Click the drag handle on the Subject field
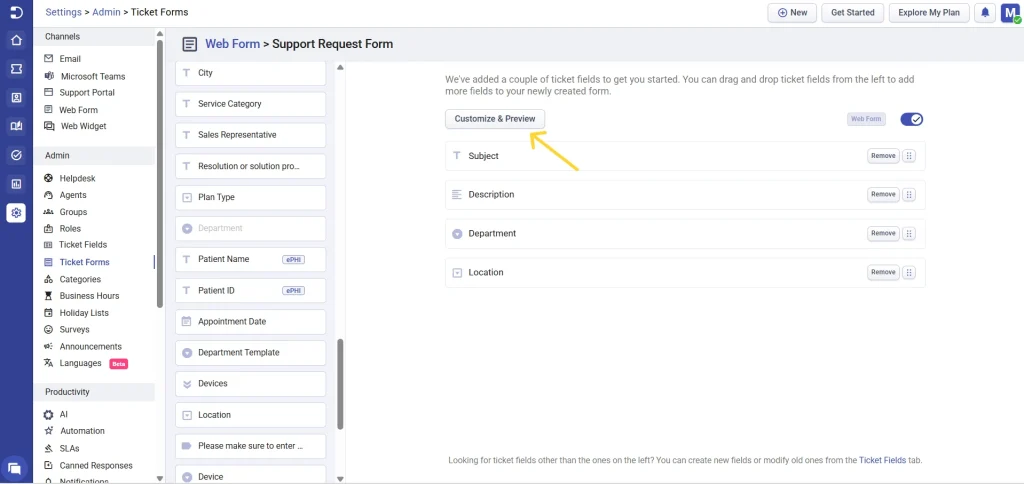This screenshot has width=1024, height=484. (x=909, y=156)
